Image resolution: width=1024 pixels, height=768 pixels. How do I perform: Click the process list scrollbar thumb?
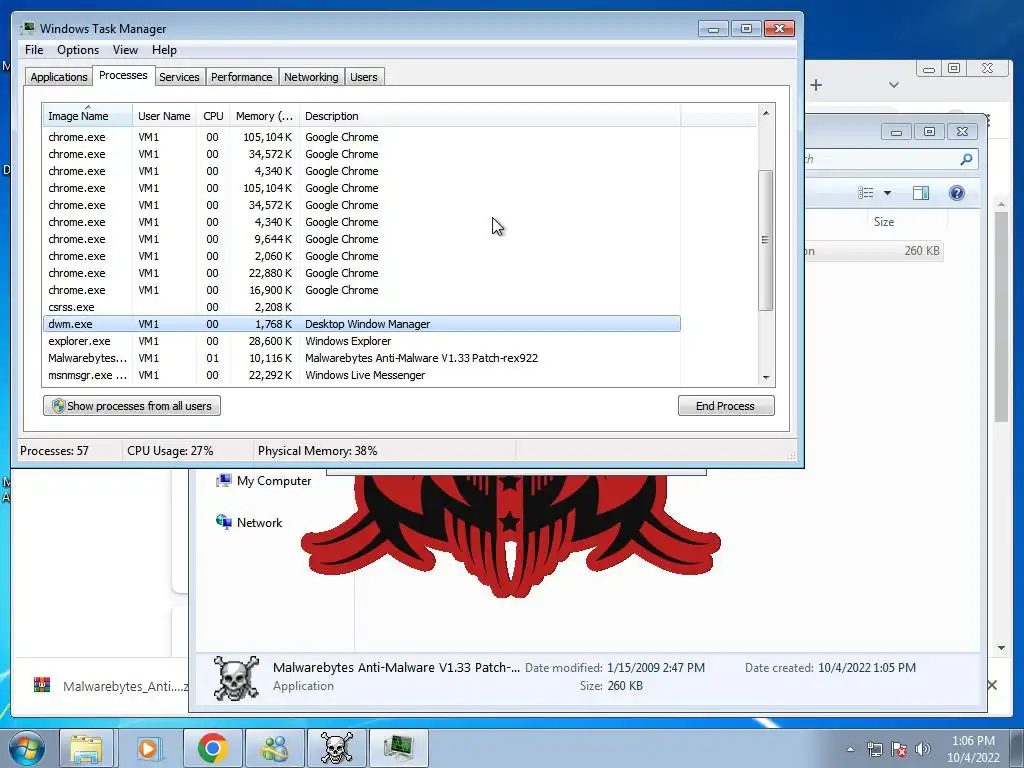tap(766, 240)
